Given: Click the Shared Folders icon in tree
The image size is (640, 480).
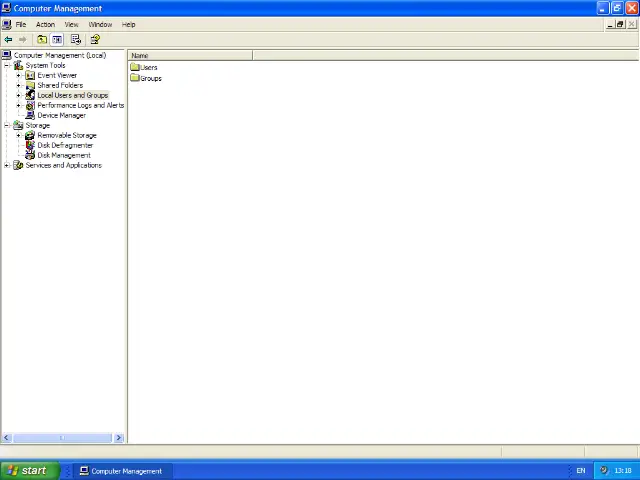Looking at the screenshot, I should [30, 85].
